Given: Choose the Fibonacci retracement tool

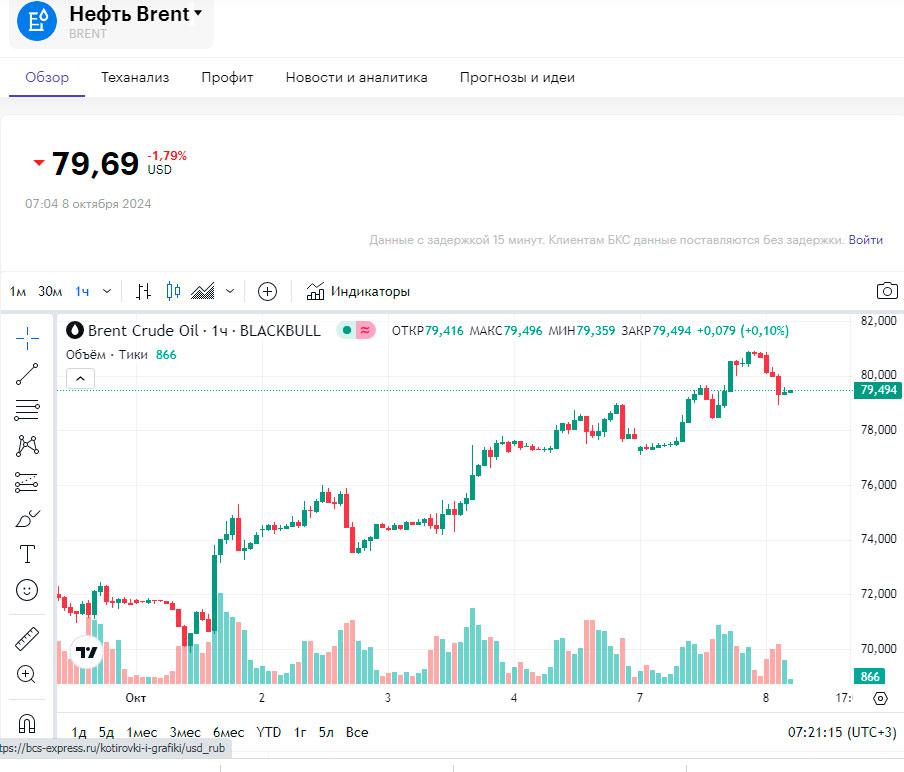Looking at the screenshot, I should click(27, 409).
